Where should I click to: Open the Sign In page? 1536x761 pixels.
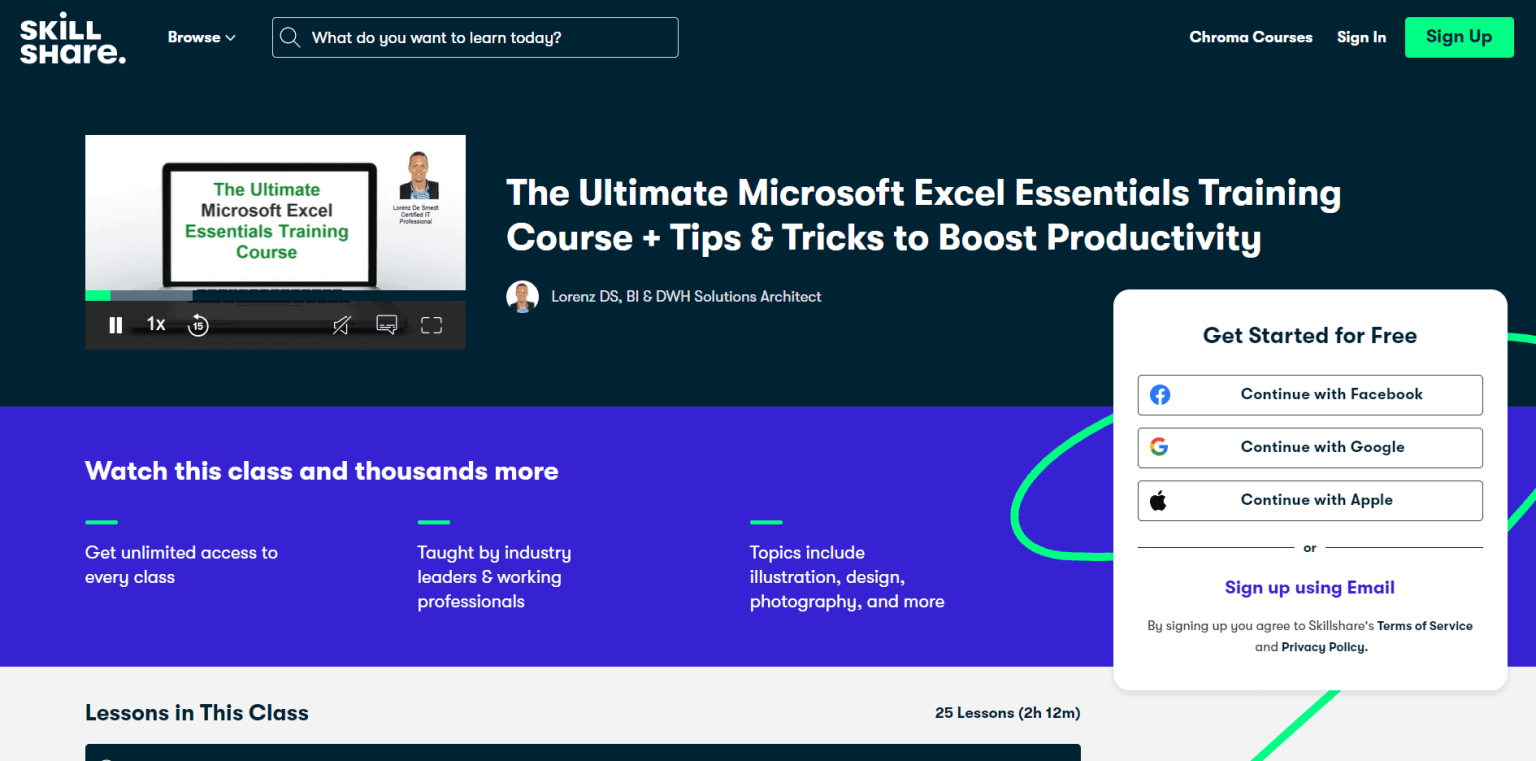pos(1361,37)
